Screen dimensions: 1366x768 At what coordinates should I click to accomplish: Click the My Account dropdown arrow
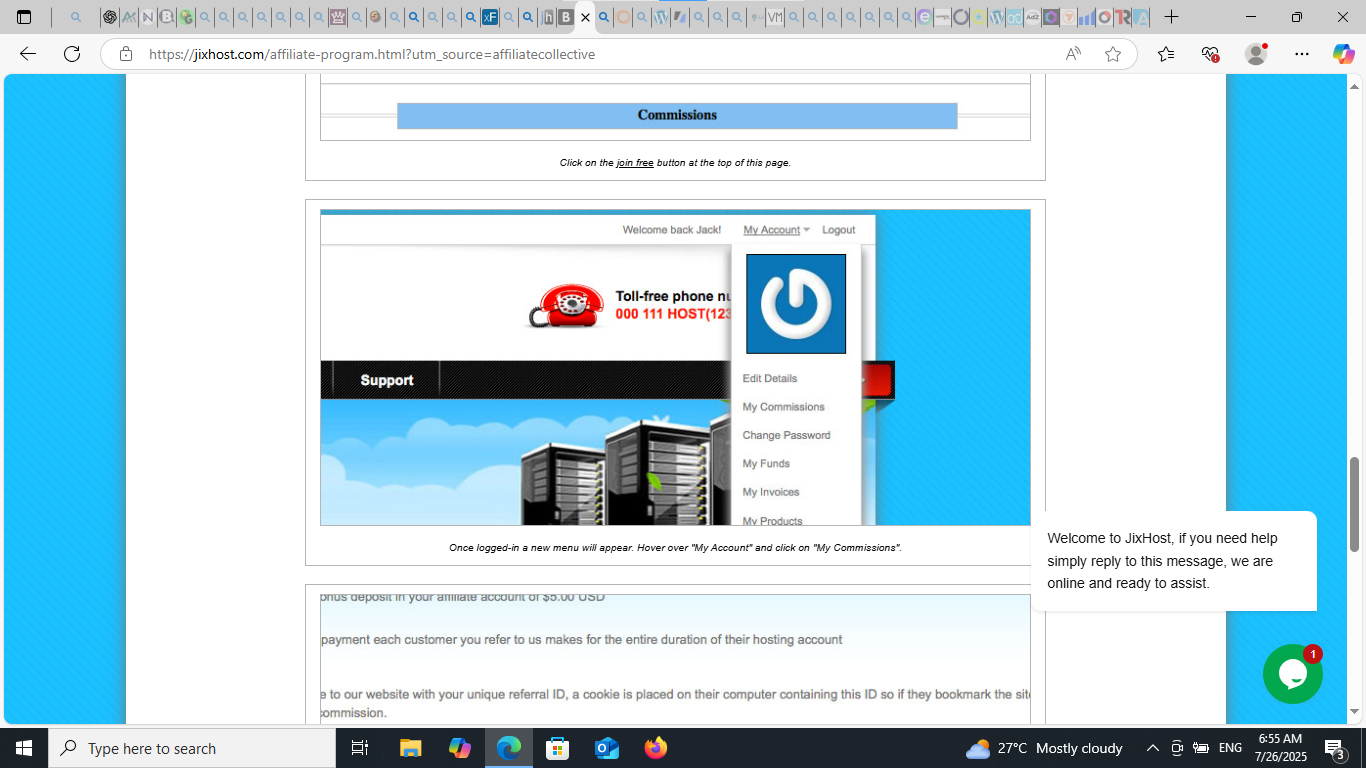click(807, 230)
